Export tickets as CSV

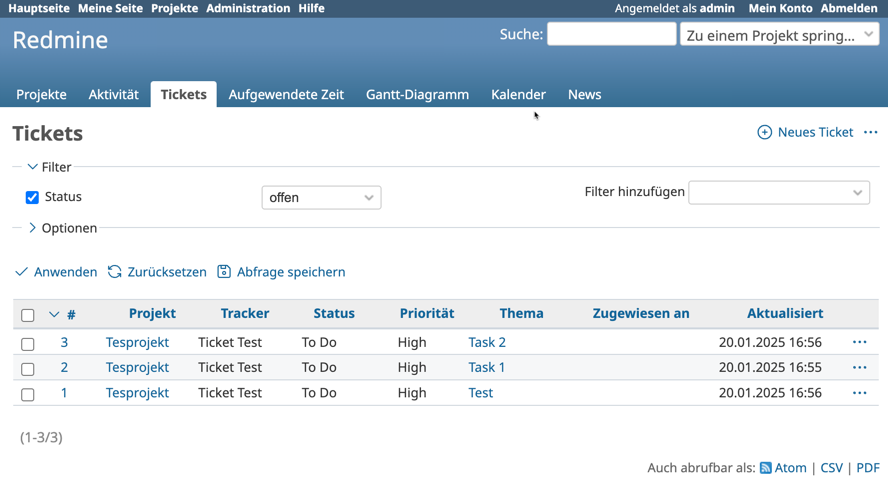pos(831,468)
